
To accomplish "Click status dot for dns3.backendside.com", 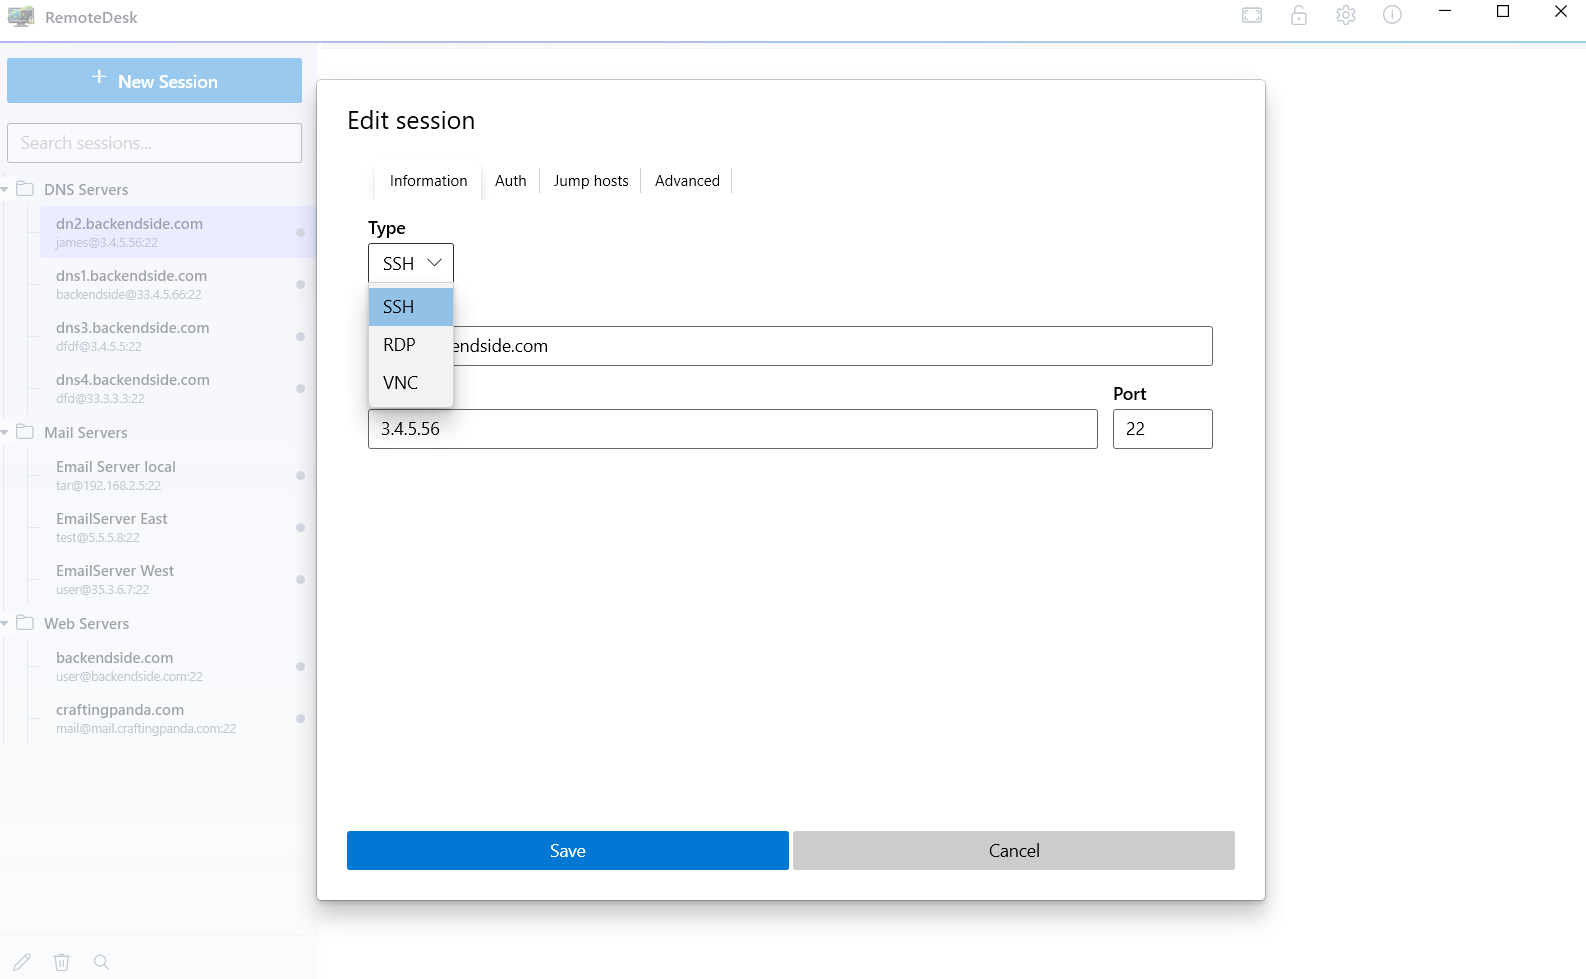I will [x=300, y=336].
